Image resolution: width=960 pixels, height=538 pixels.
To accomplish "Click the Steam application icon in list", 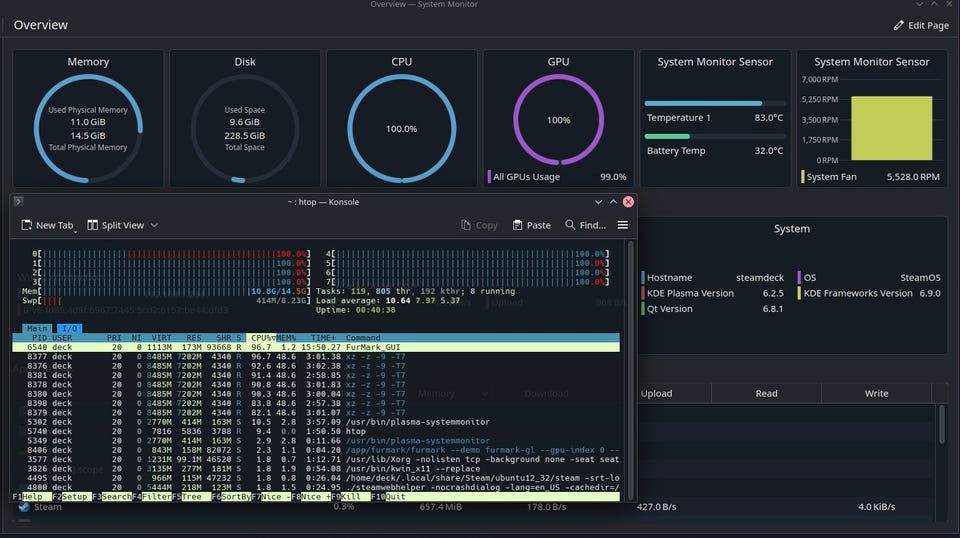I will click(x=24, y=507).
